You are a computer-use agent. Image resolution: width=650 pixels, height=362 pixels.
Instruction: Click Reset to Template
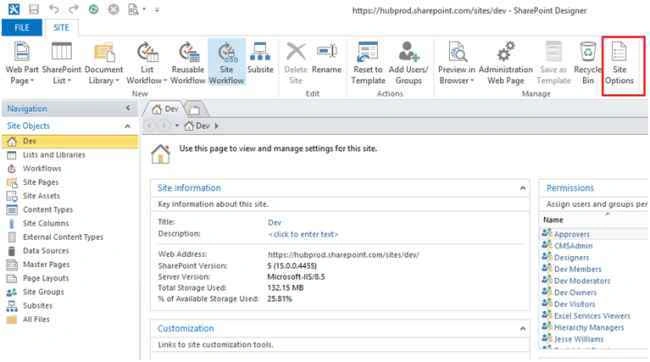pyautogui.click(x=368, y=63)
